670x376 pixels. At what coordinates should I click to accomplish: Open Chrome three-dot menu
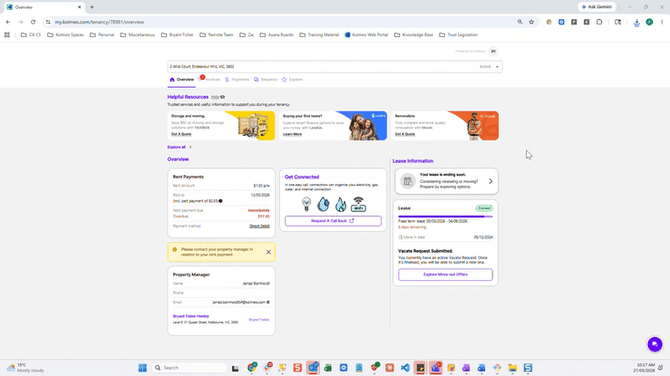click(x=662, y=22)
